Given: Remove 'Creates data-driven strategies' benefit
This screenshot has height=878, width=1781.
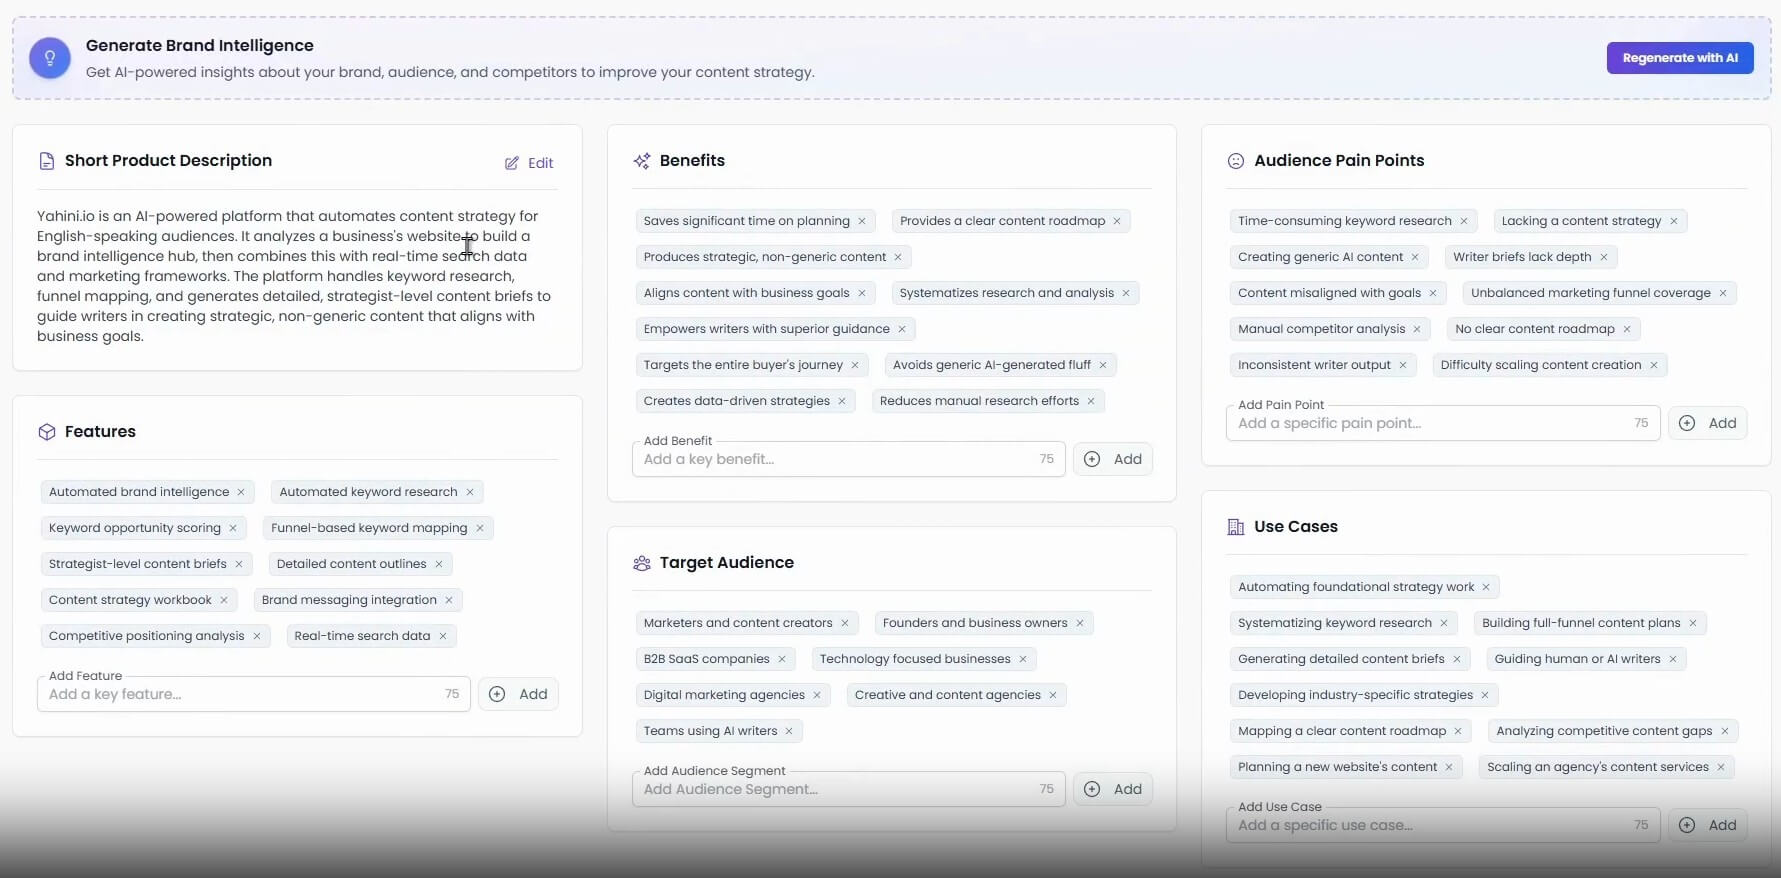Looking at the screenshot, I should [842, 401].
